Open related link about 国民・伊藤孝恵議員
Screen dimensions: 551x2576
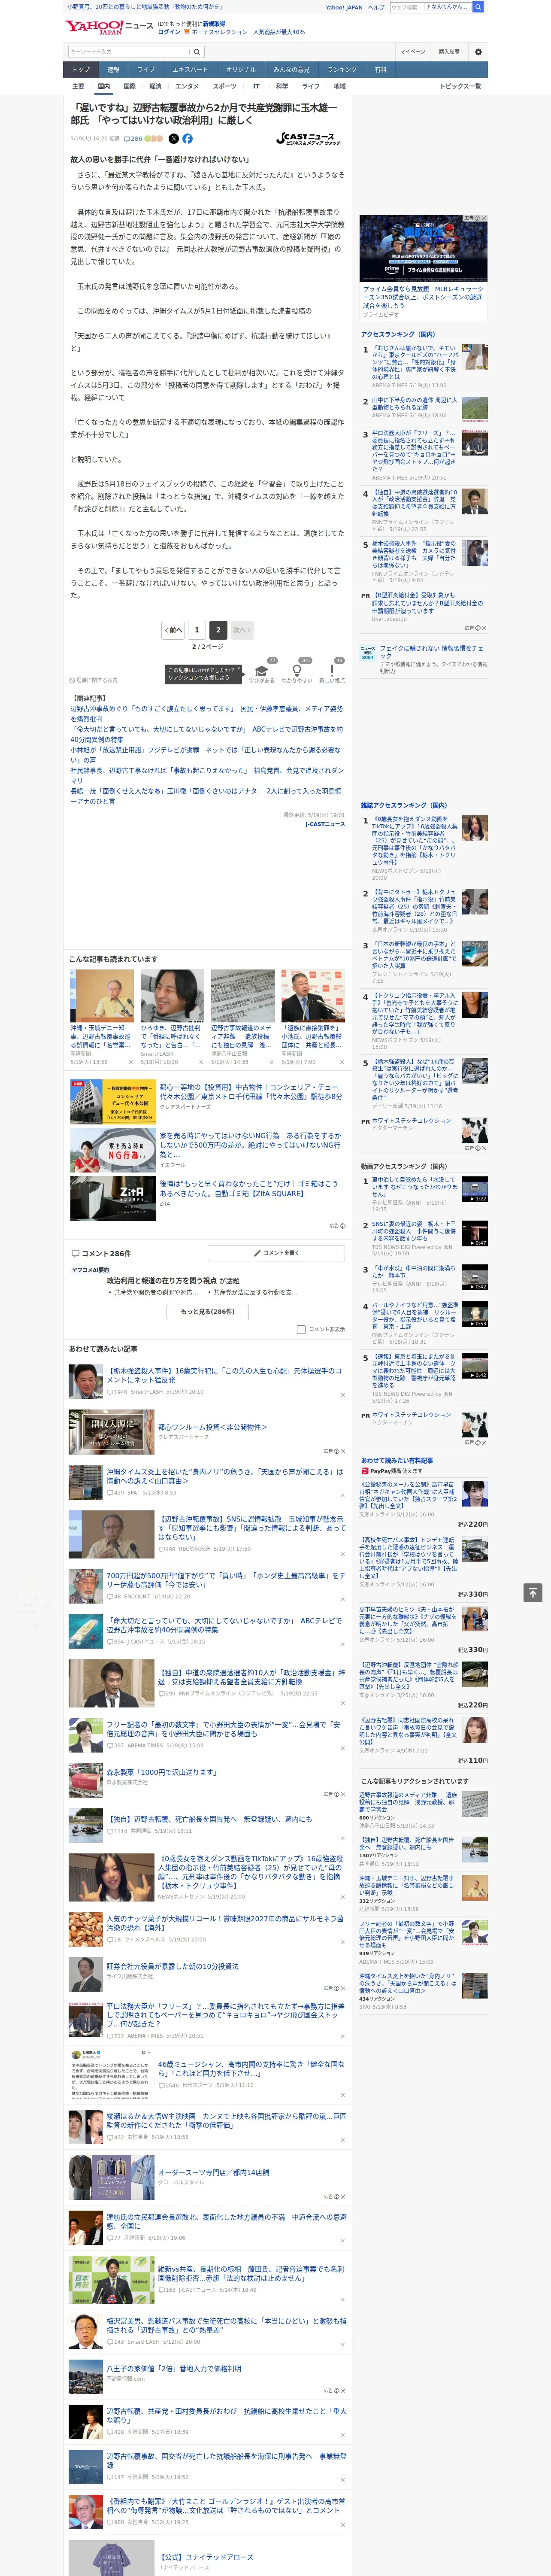[x=206, y=714]
